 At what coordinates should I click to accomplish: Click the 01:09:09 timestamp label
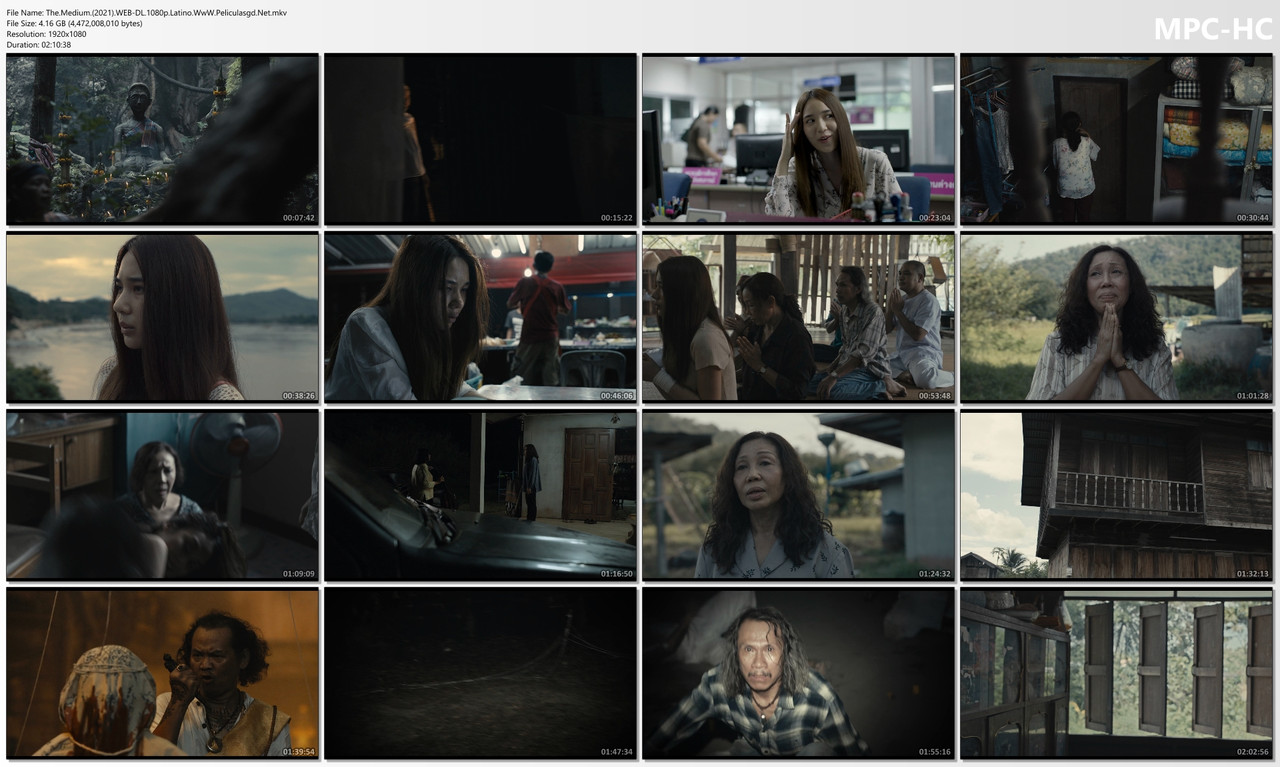point(299,574)
